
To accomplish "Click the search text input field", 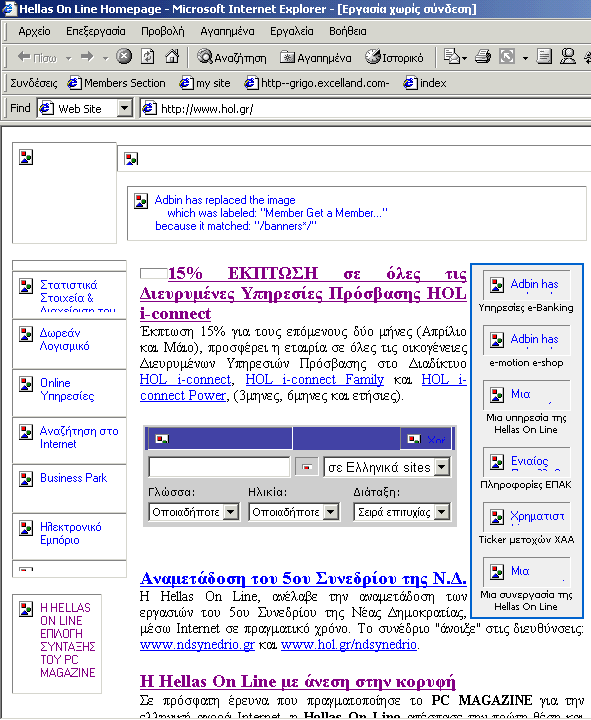I will point(219,467).
